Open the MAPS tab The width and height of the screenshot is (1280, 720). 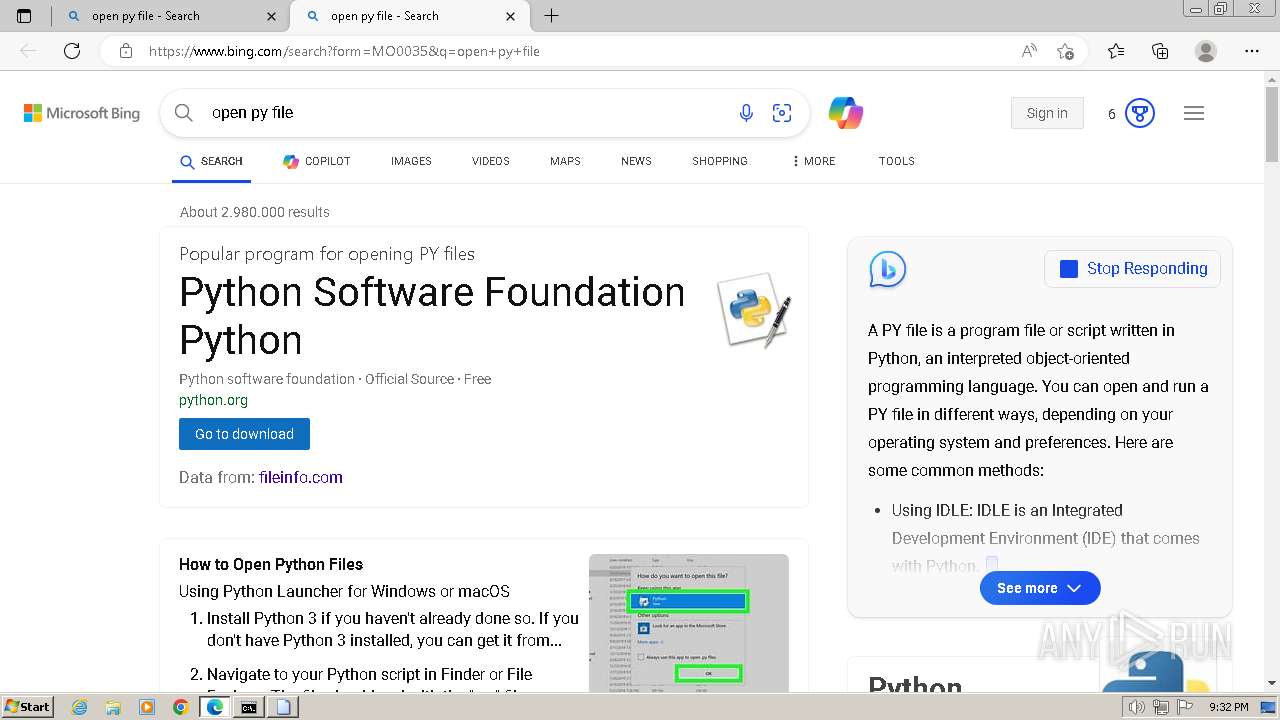coord(565,161)
